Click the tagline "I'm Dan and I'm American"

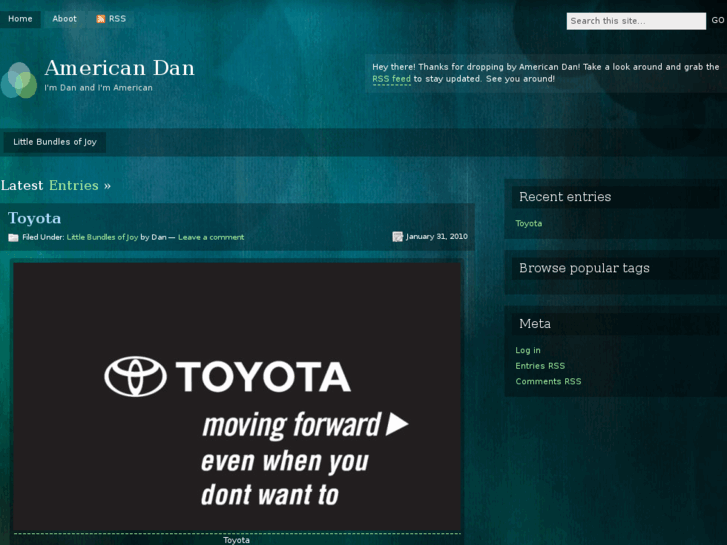98,88
